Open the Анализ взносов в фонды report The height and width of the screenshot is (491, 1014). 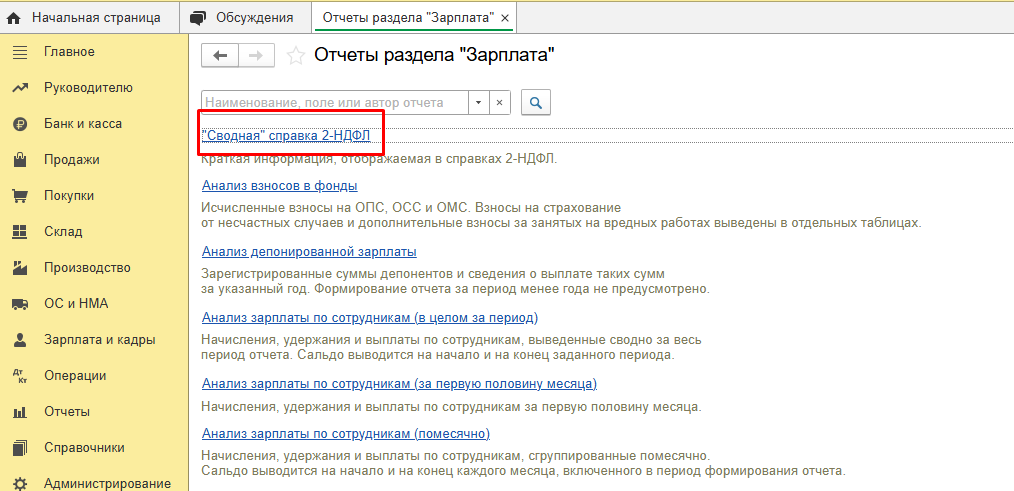pos(280,186)
